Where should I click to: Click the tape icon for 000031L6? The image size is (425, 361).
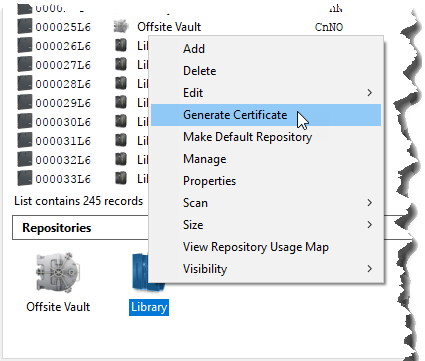tap(25, 140)
